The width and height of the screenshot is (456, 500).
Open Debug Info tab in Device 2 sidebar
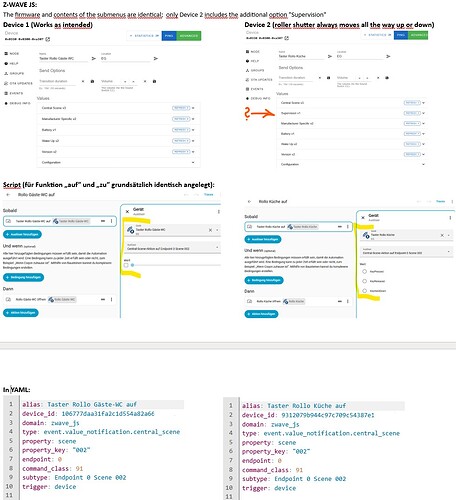[x=258, y=98]
